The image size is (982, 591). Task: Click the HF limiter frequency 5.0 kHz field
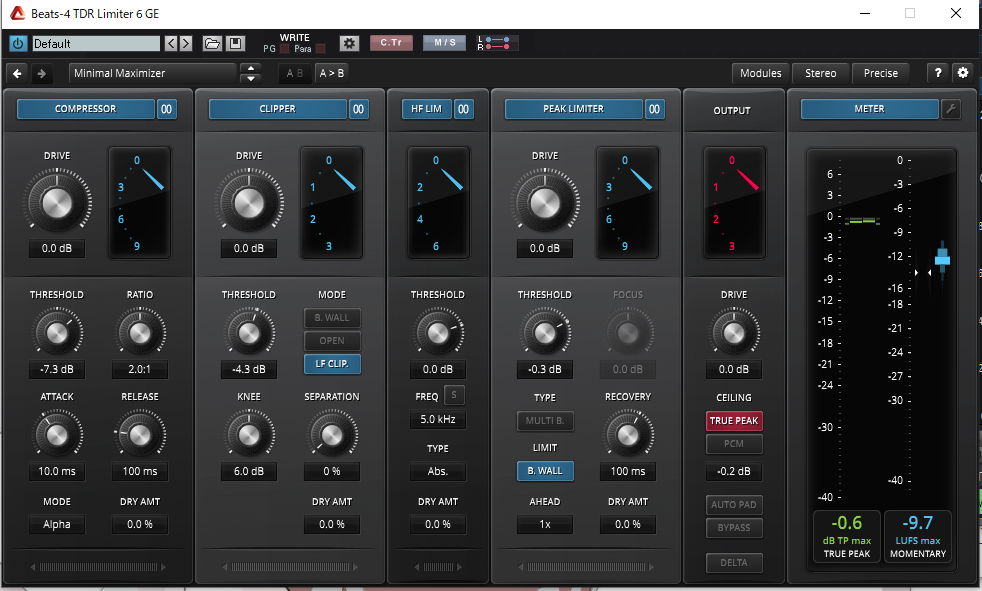tap(438, 419)
